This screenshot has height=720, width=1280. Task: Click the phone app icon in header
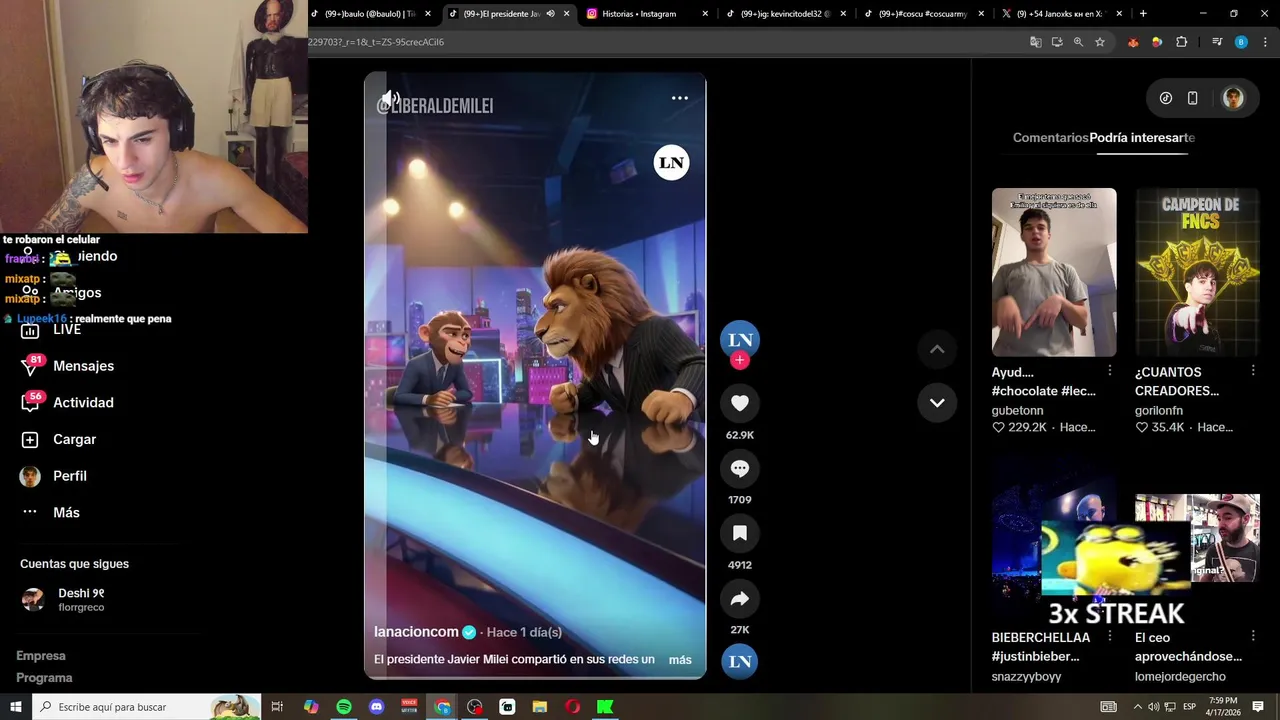pyautogui.click(x=1192, y=98)
